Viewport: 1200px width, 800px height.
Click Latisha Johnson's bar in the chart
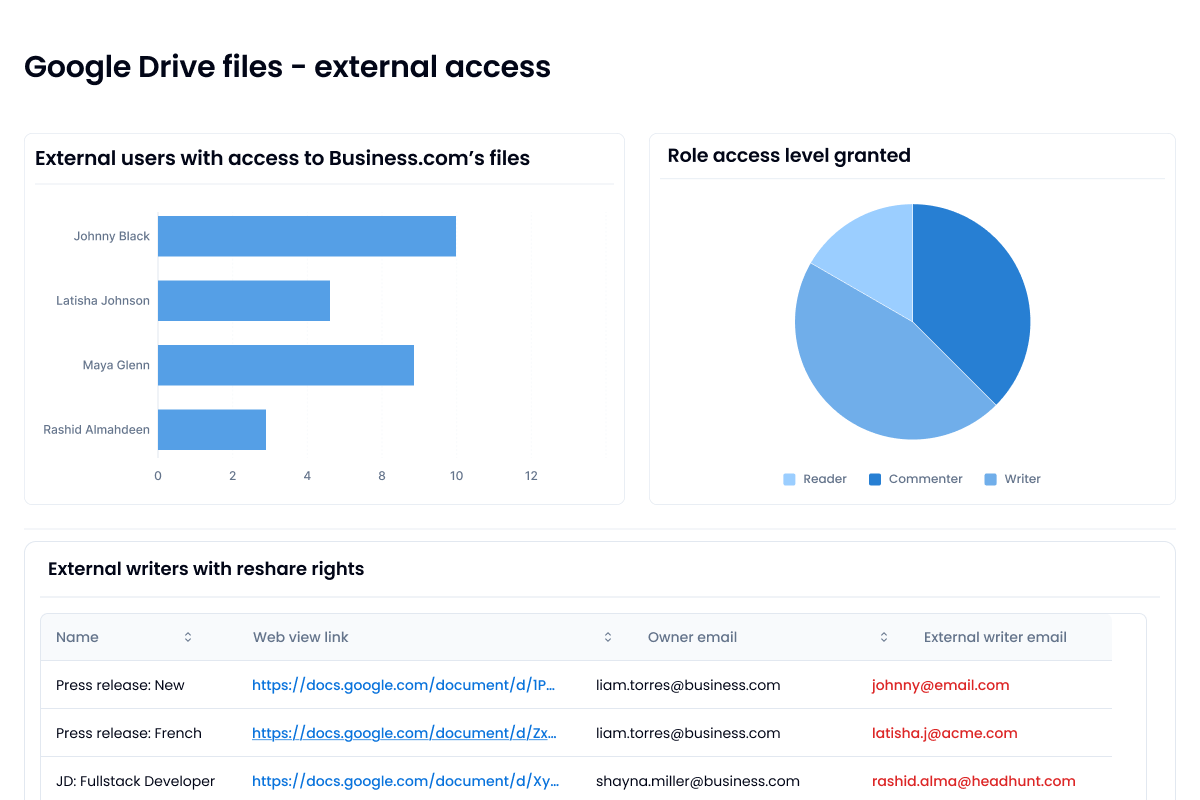(x=244, y=300)
